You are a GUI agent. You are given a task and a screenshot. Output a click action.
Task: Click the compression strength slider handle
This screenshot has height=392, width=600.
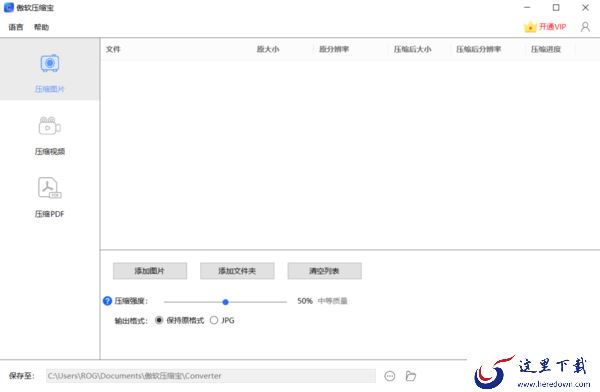(225, 302)
